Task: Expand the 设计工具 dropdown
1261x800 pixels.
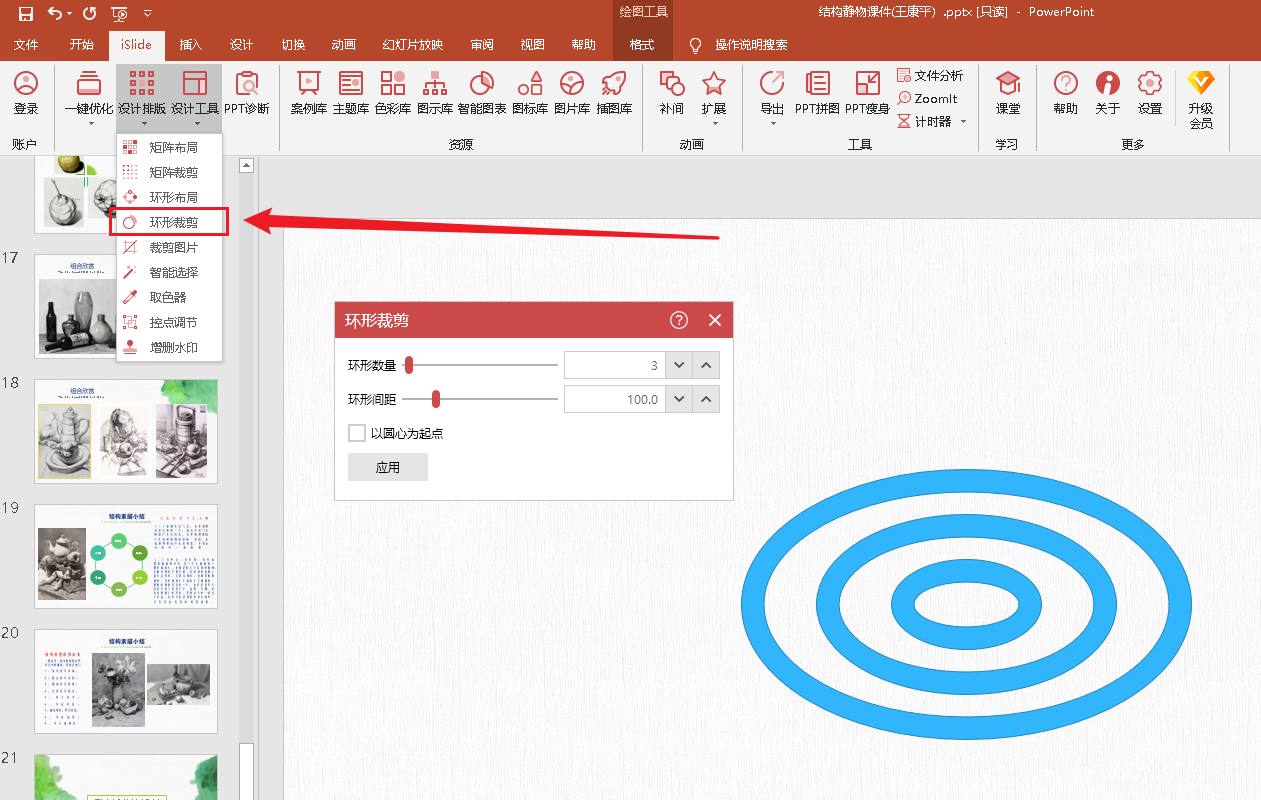Action: [x=196, y=124]
